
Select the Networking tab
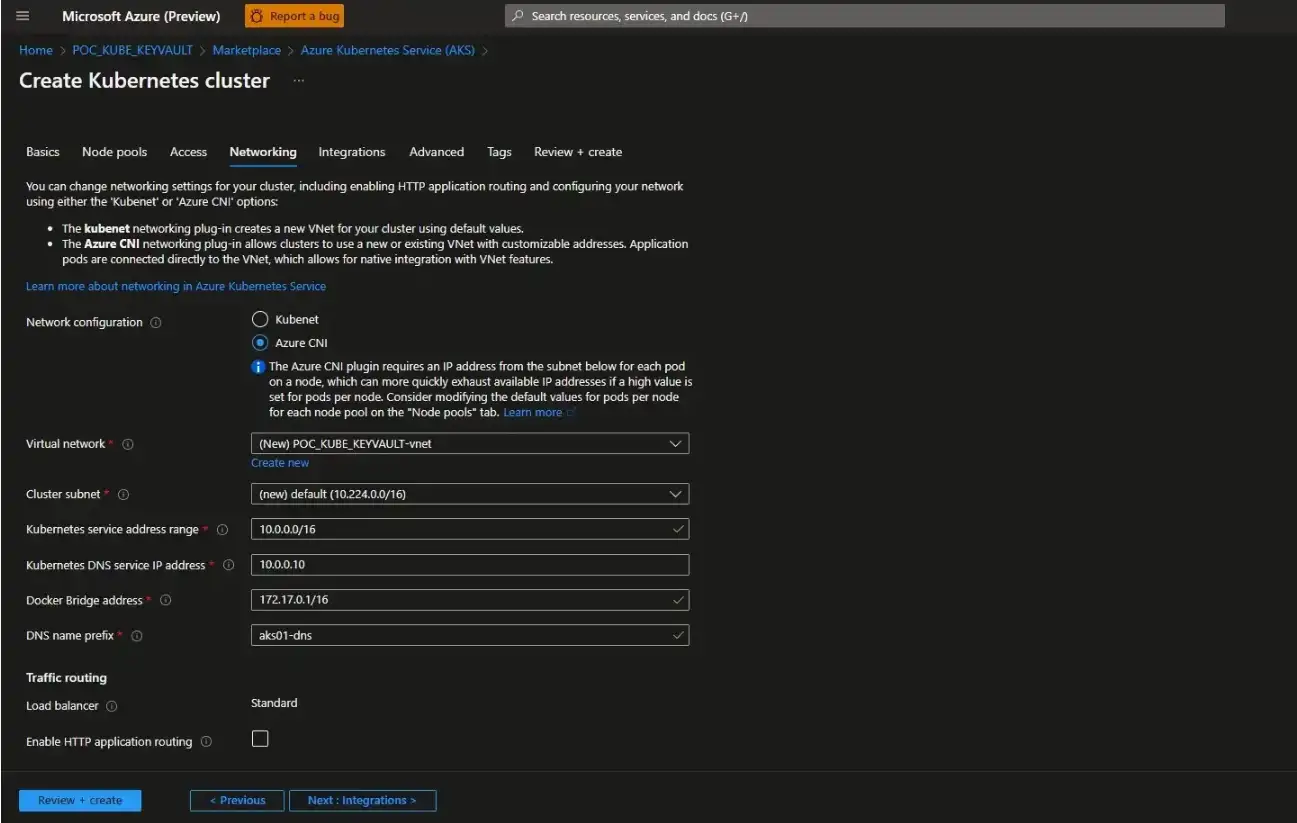(263, 152)
